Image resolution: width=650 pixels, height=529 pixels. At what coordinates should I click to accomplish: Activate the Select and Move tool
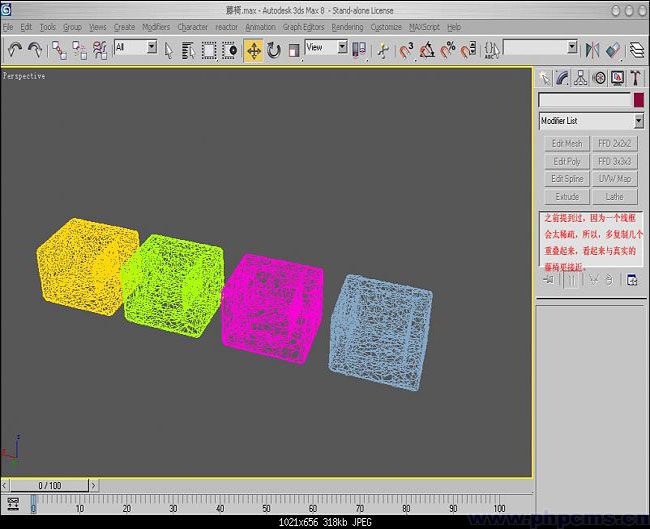(253, 51)
